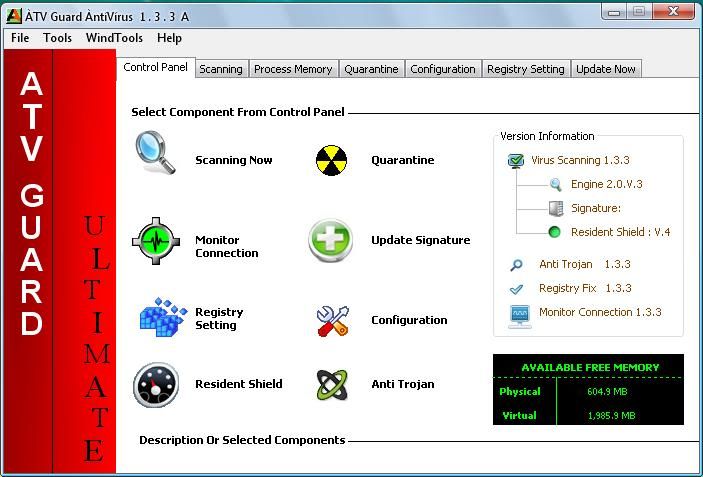Select Engine 2.0.V.3 tree entry
Screen dimensions: 703x477
606,184
